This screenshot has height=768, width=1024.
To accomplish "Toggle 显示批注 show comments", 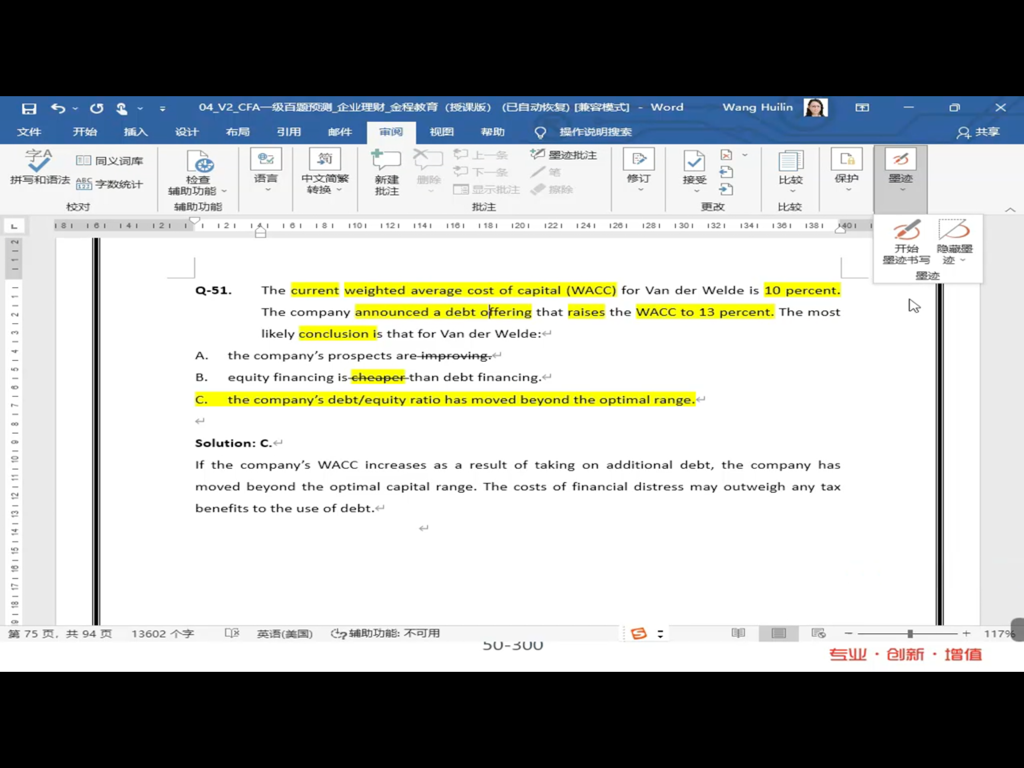I will point(487,189).
